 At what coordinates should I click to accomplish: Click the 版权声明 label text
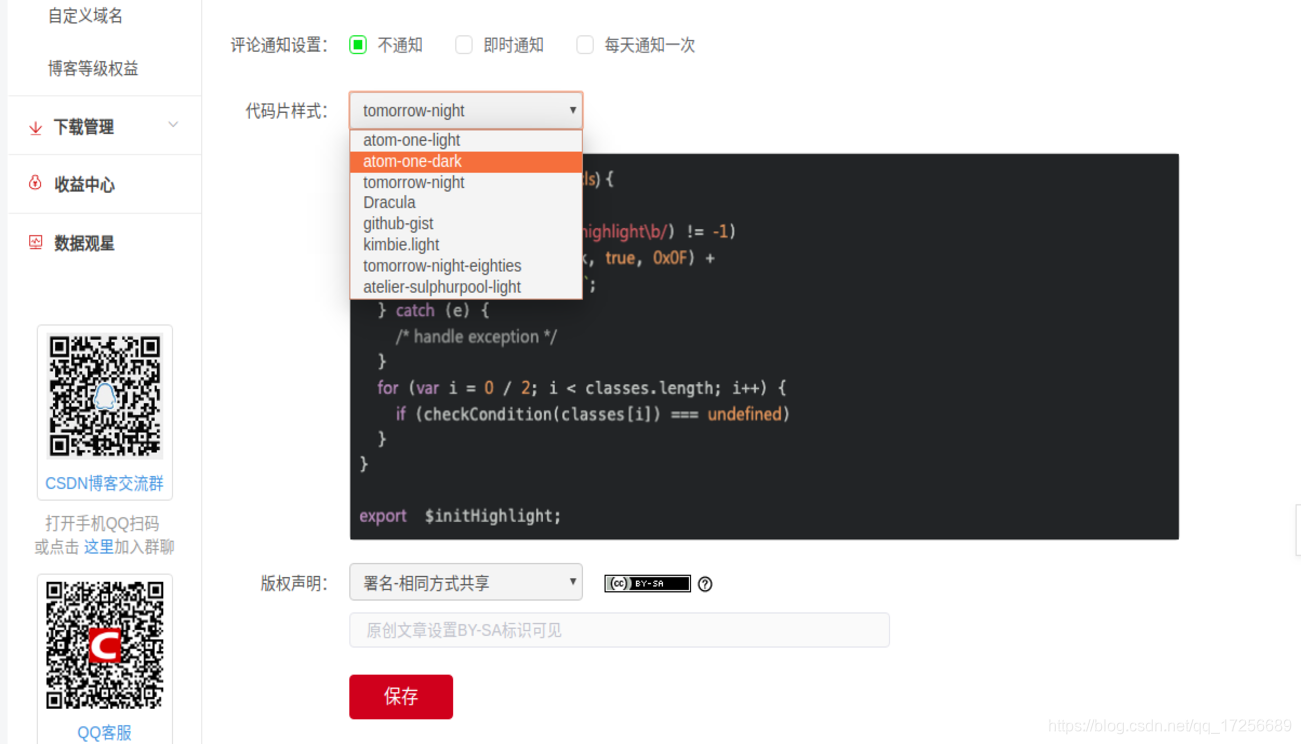[294, 583]
